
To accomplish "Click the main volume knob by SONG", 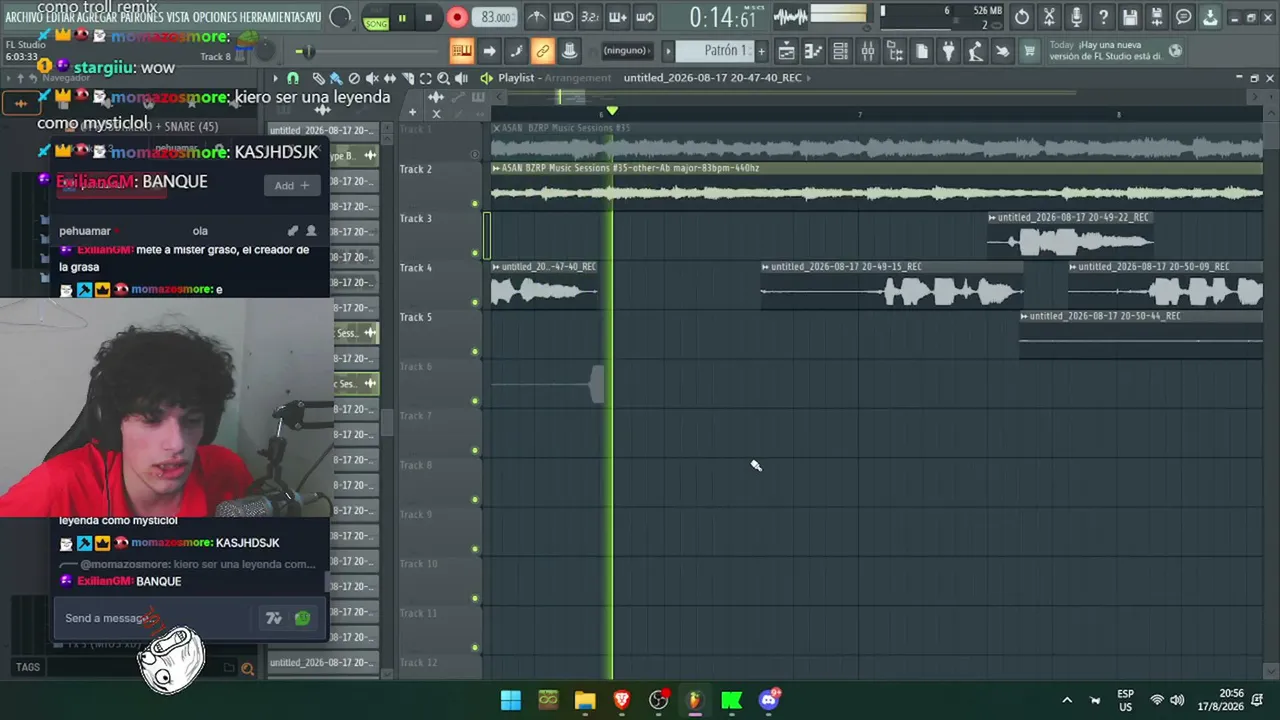I will 340,17.
